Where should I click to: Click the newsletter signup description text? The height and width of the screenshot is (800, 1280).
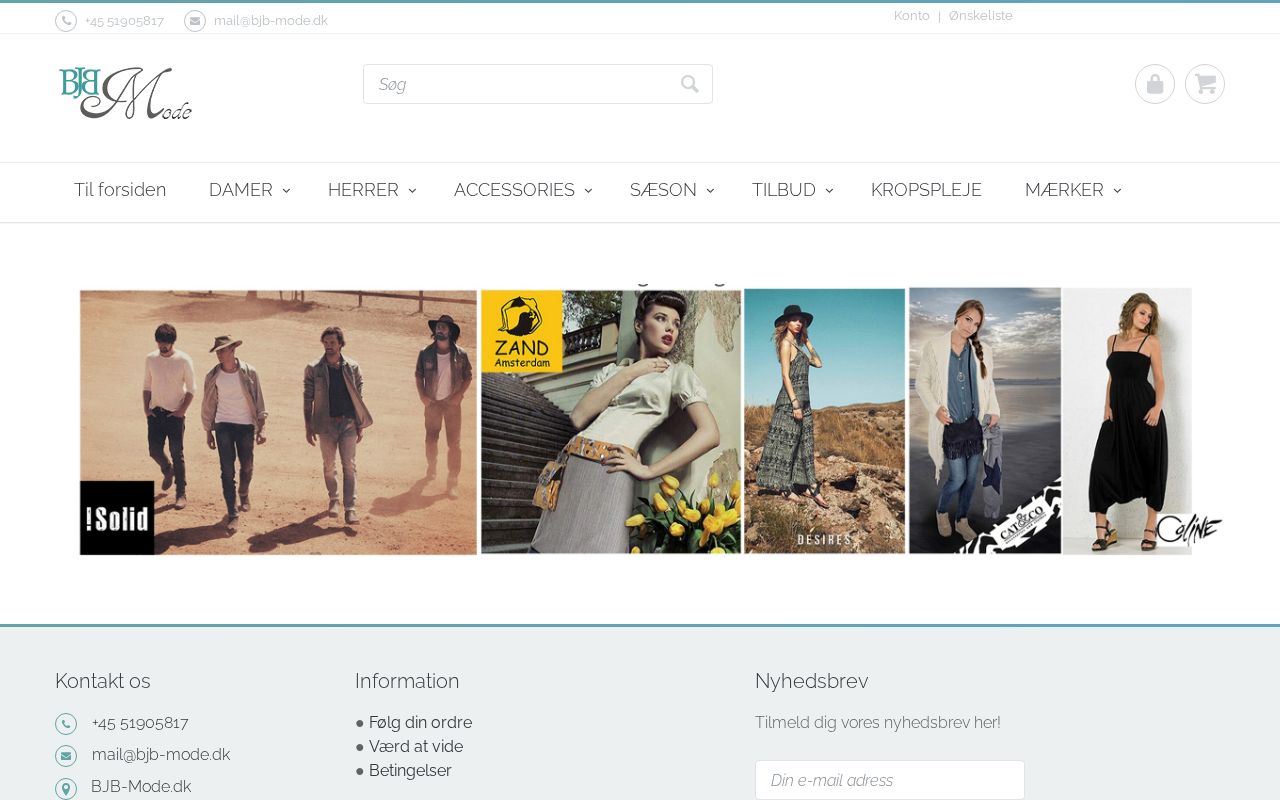pos(878,723)
